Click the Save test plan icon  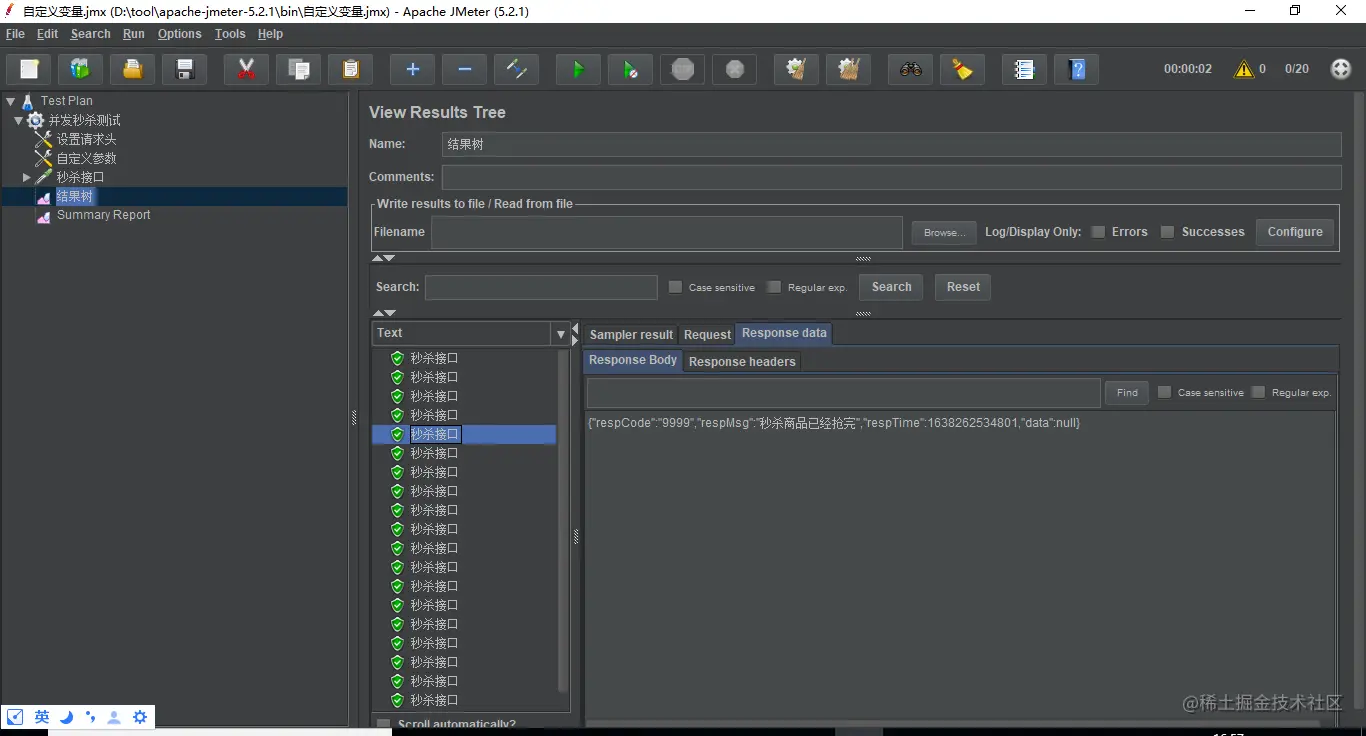point(184,69)
